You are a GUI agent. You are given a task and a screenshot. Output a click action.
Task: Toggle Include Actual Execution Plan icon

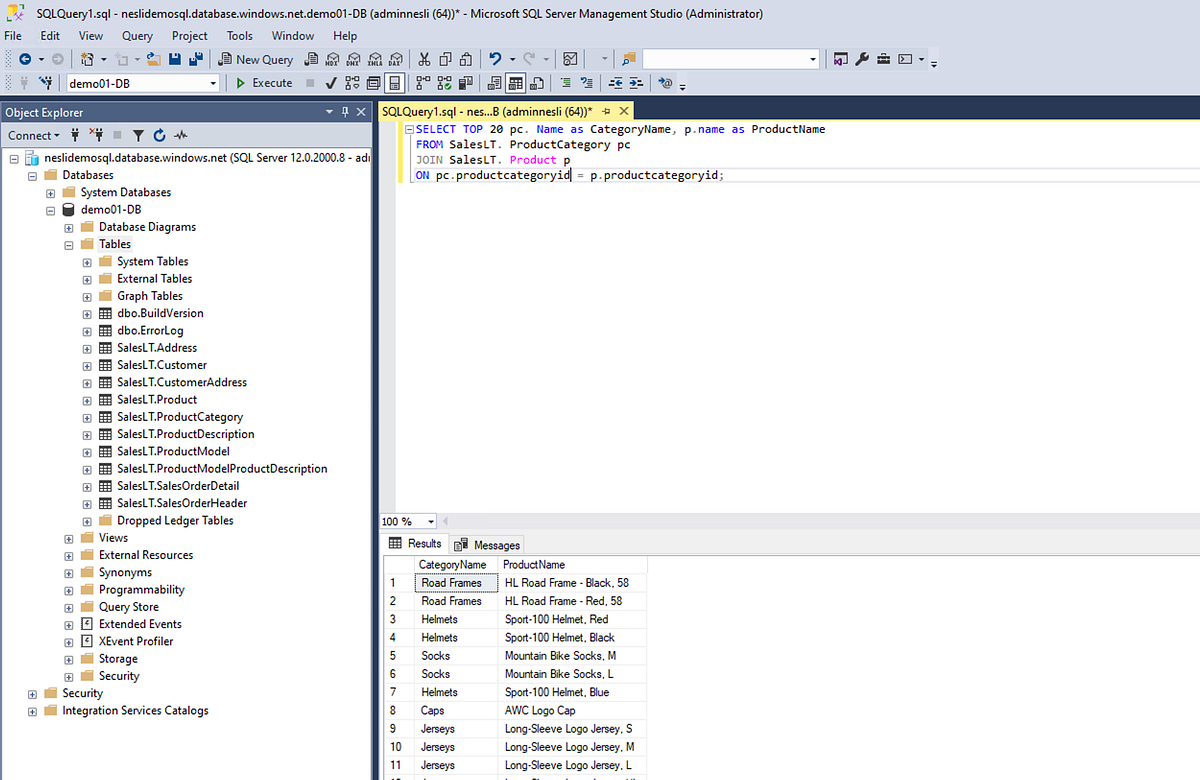423,83
